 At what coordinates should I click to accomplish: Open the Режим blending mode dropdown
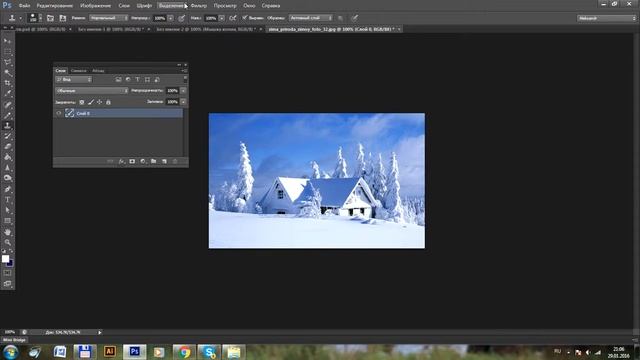[109, 18]
